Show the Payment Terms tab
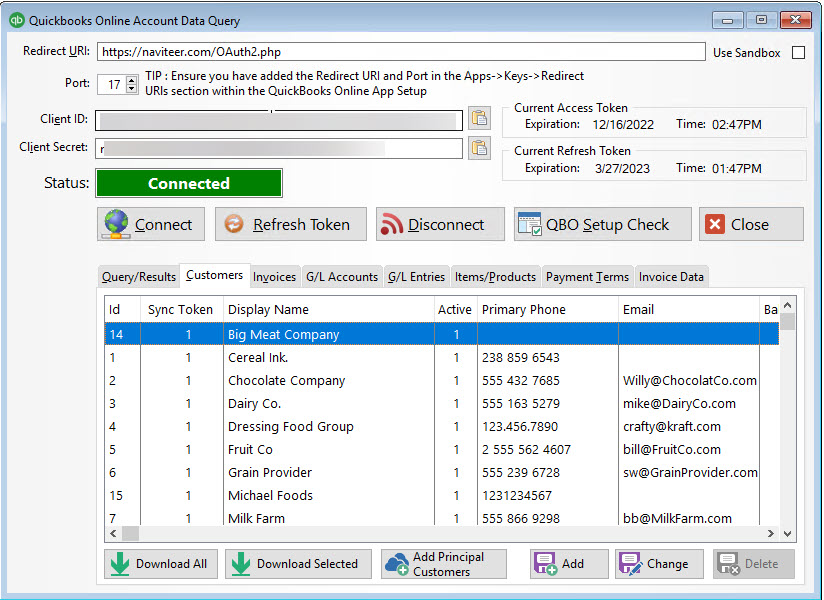Image resolution: width=824 pixels, height=600 pixels. tap(588, 277)
